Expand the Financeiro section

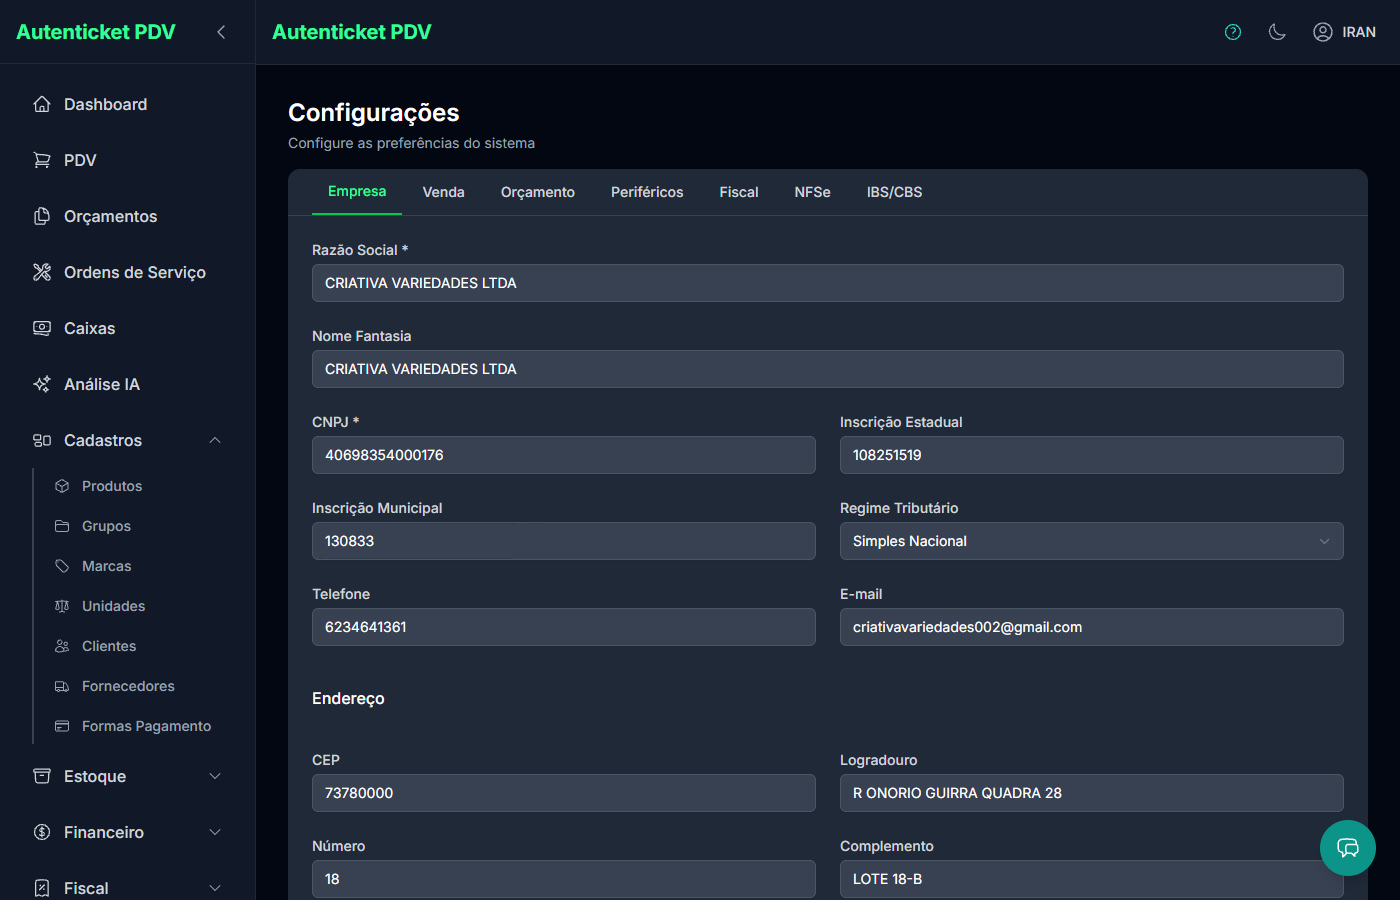click(x=214, y=831)
